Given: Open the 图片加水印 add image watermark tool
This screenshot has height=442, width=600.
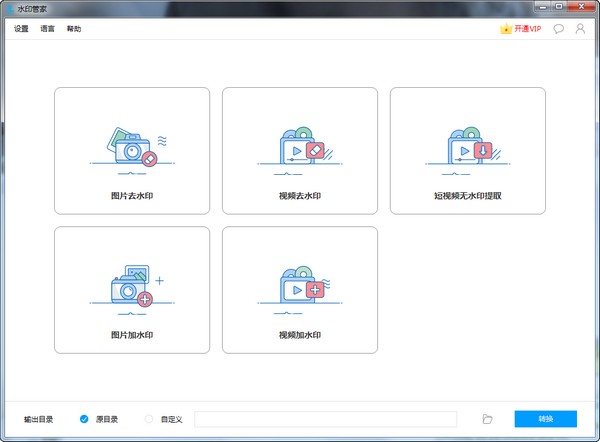Looking at the screenshot, I should [132, 288].
